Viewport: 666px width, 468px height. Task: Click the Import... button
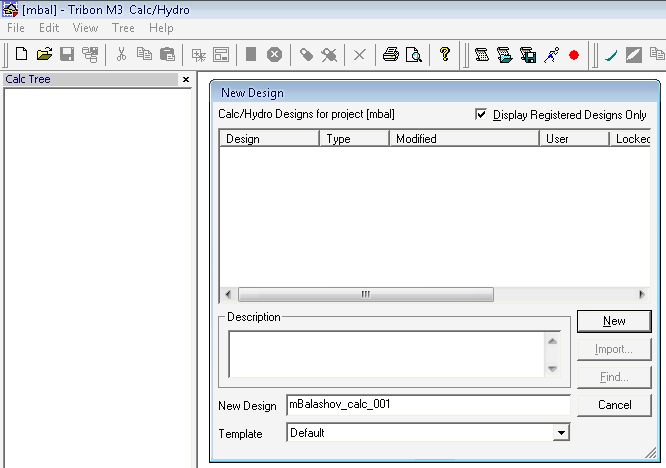pos(614,350)
